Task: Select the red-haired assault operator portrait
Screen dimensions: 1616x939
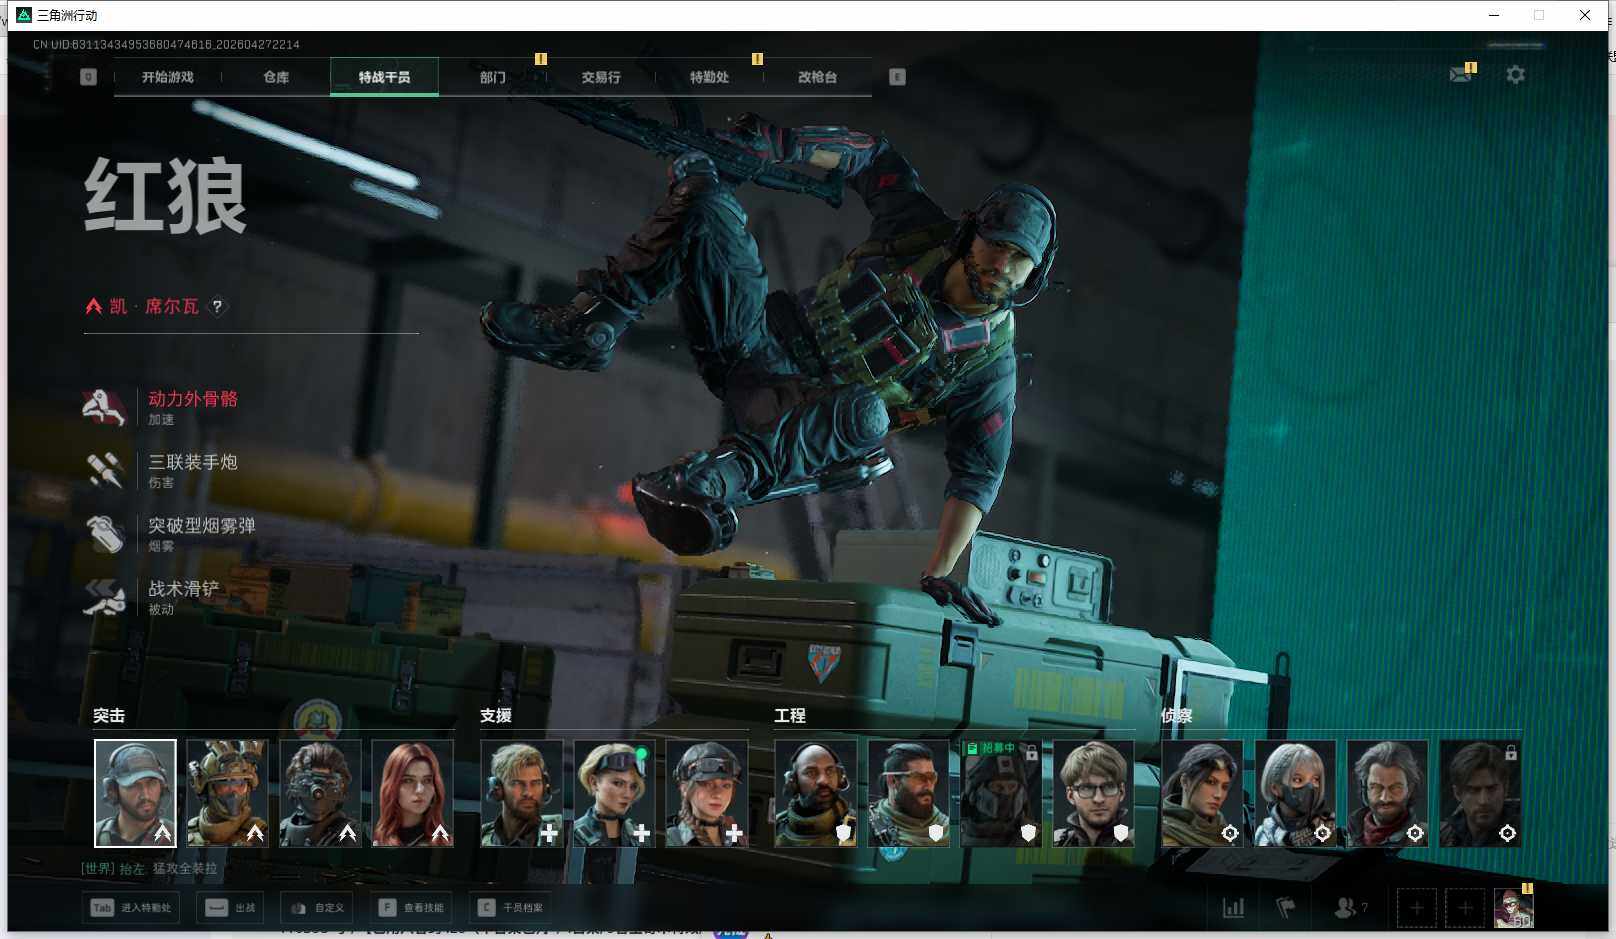Action: (x=412, y=793)
